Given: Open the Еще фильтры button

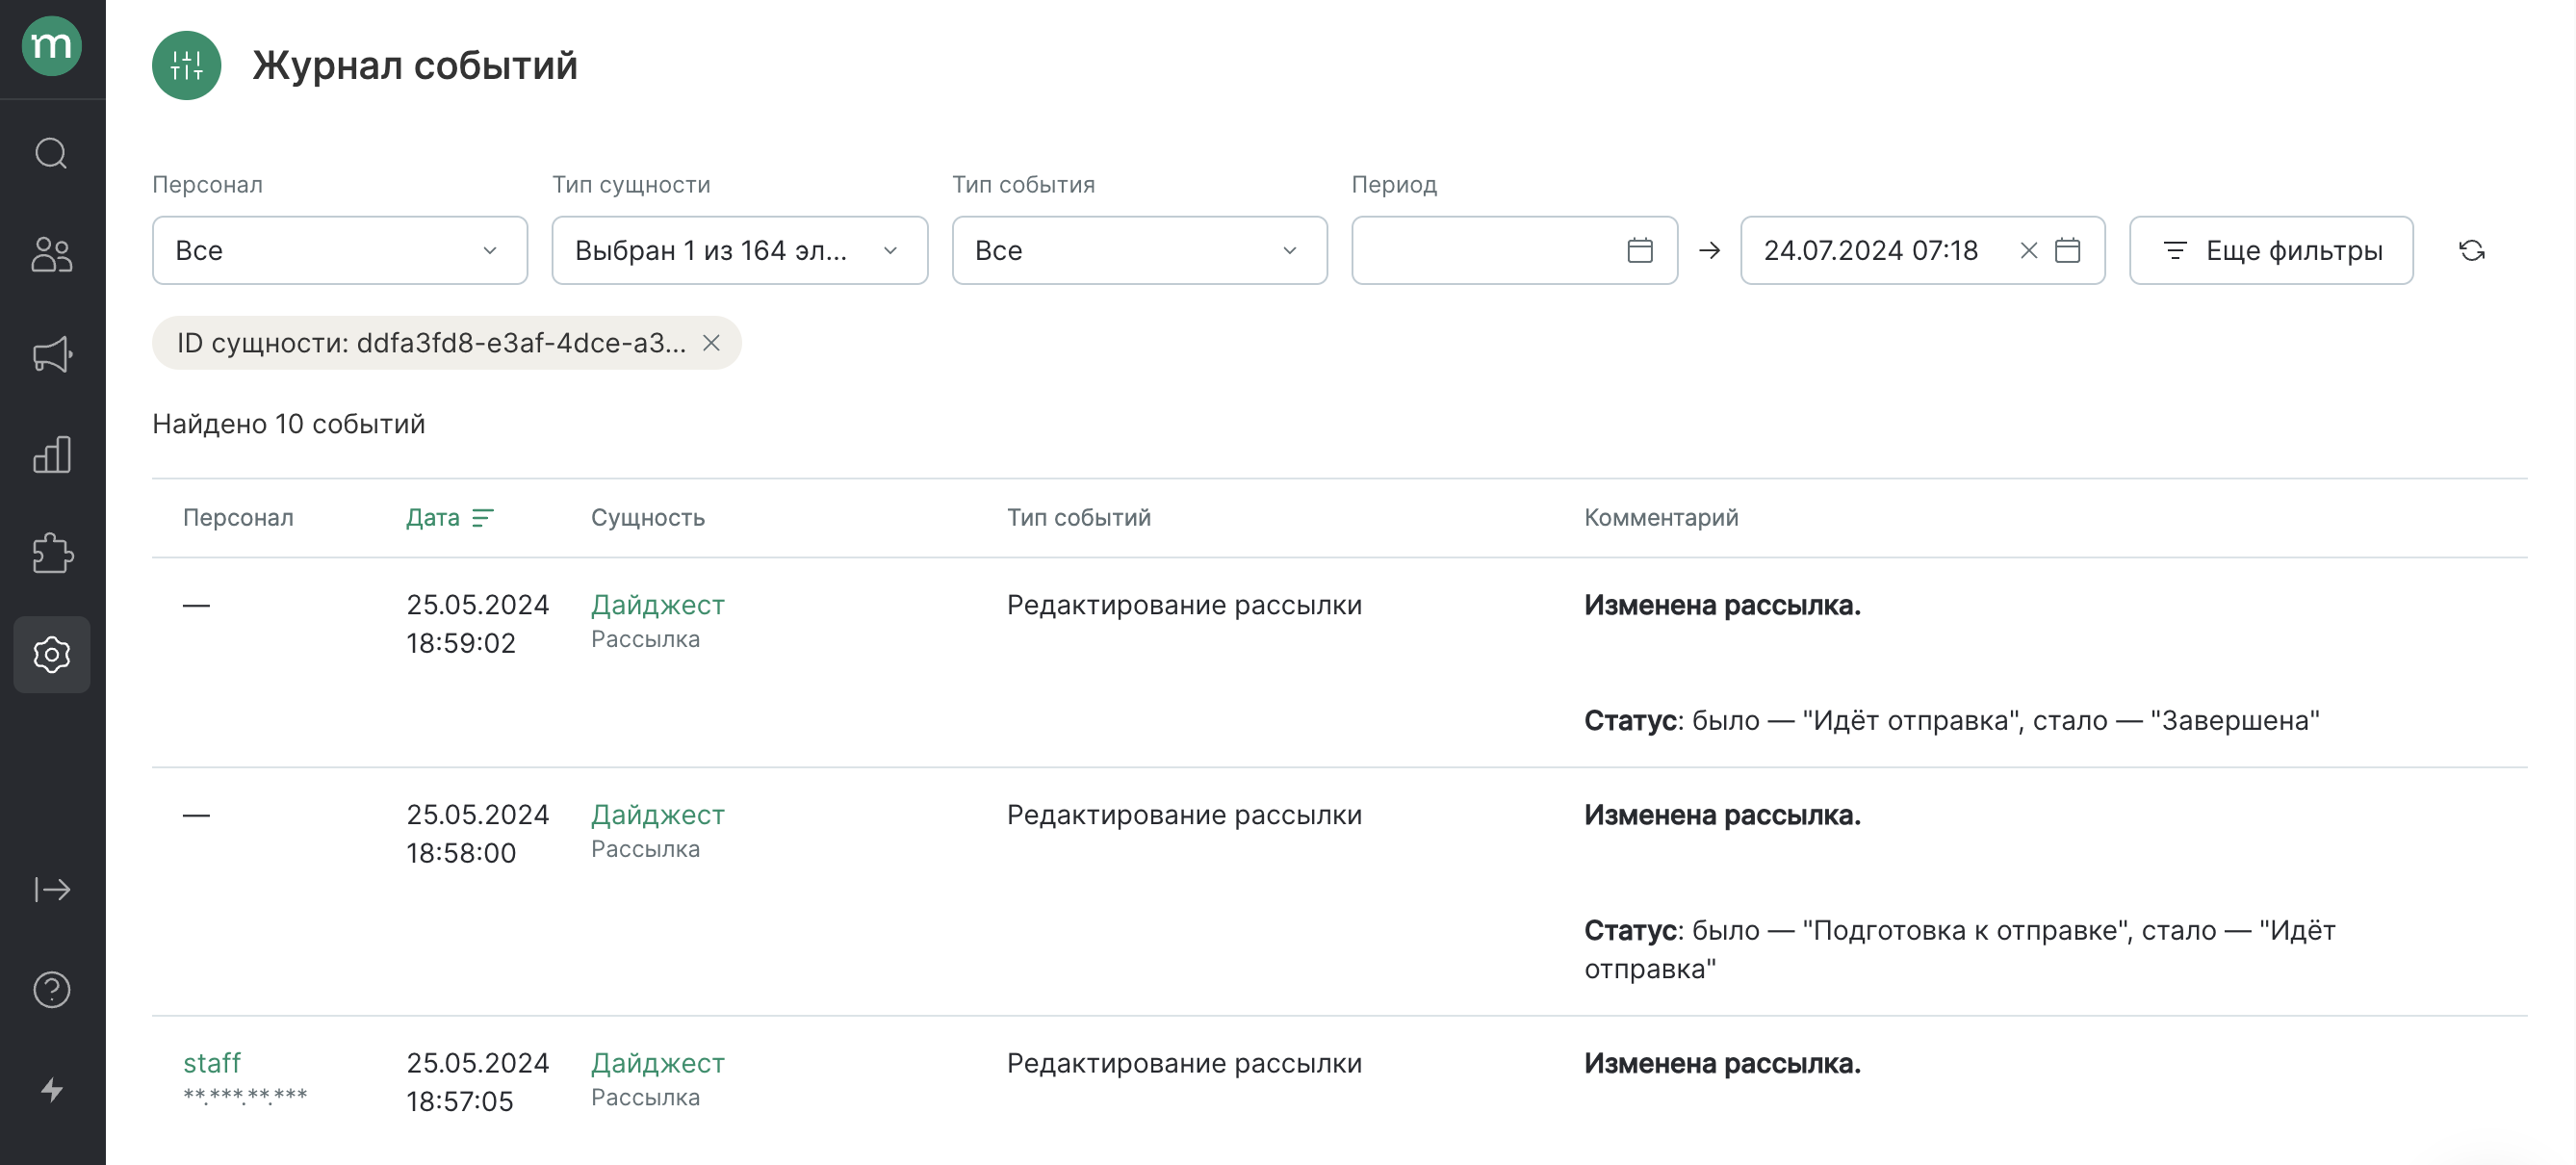Looking at the screenshot, I should (x=2270, y=250).
